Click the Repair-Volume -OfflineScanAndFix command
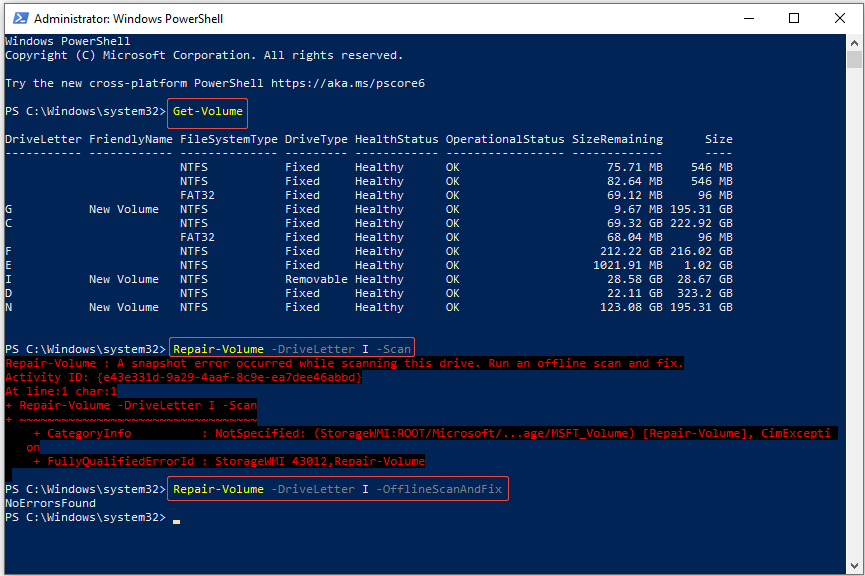The width and height of the screenshot is (865, 576). 337,489
